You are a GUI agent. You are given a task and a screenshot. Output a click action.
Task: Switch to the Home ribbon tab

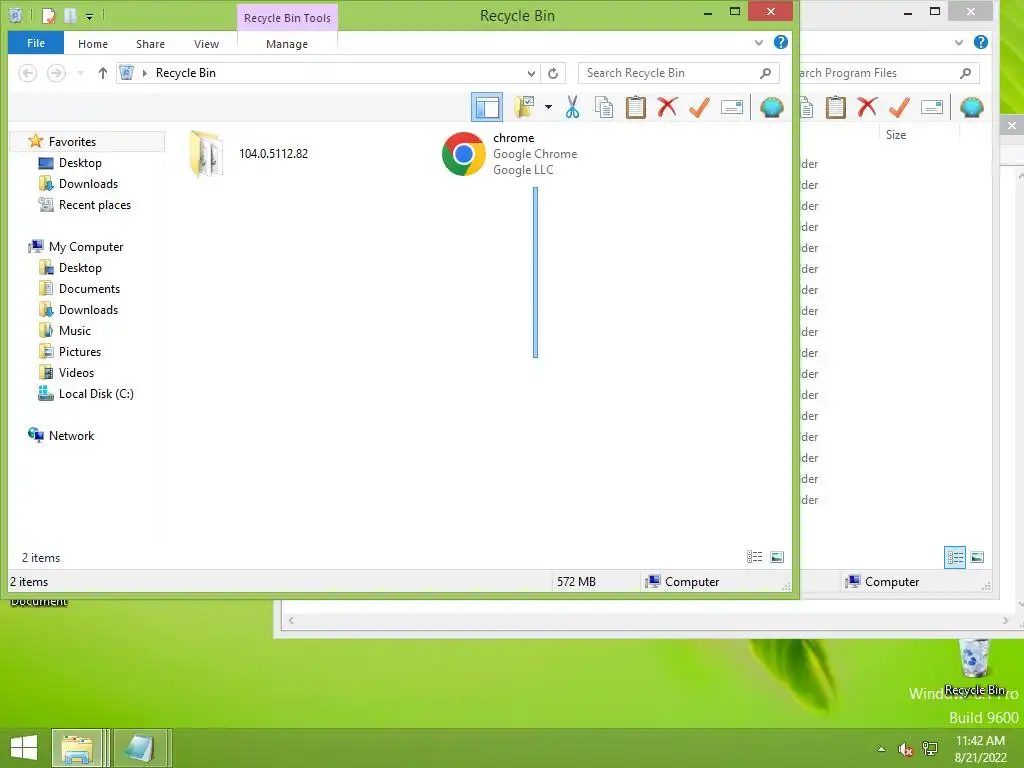93,44
